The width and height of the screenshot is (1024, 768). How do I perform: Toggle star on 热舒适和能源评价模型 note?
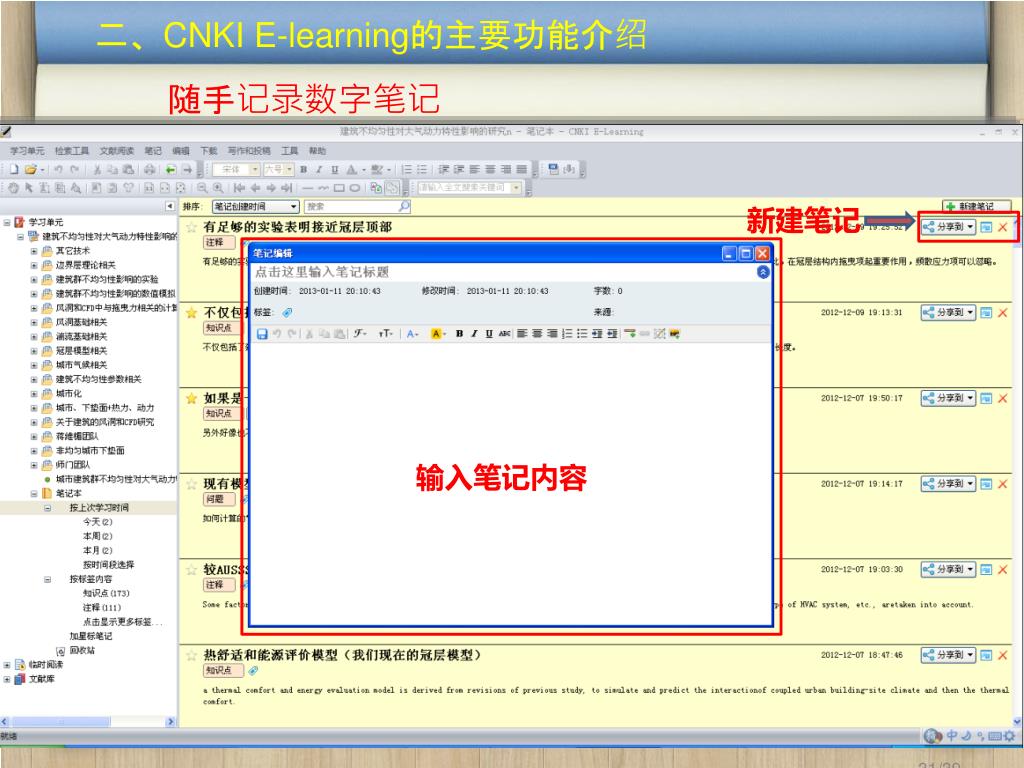pyautogui.click(x=191, y=655)
